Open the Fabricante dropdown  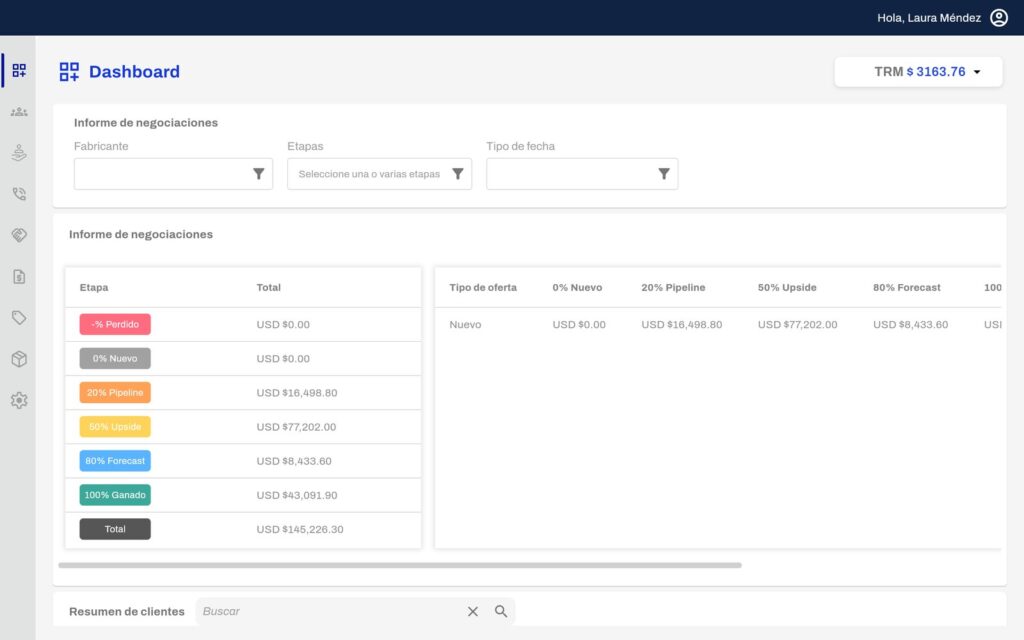(173, 174)
